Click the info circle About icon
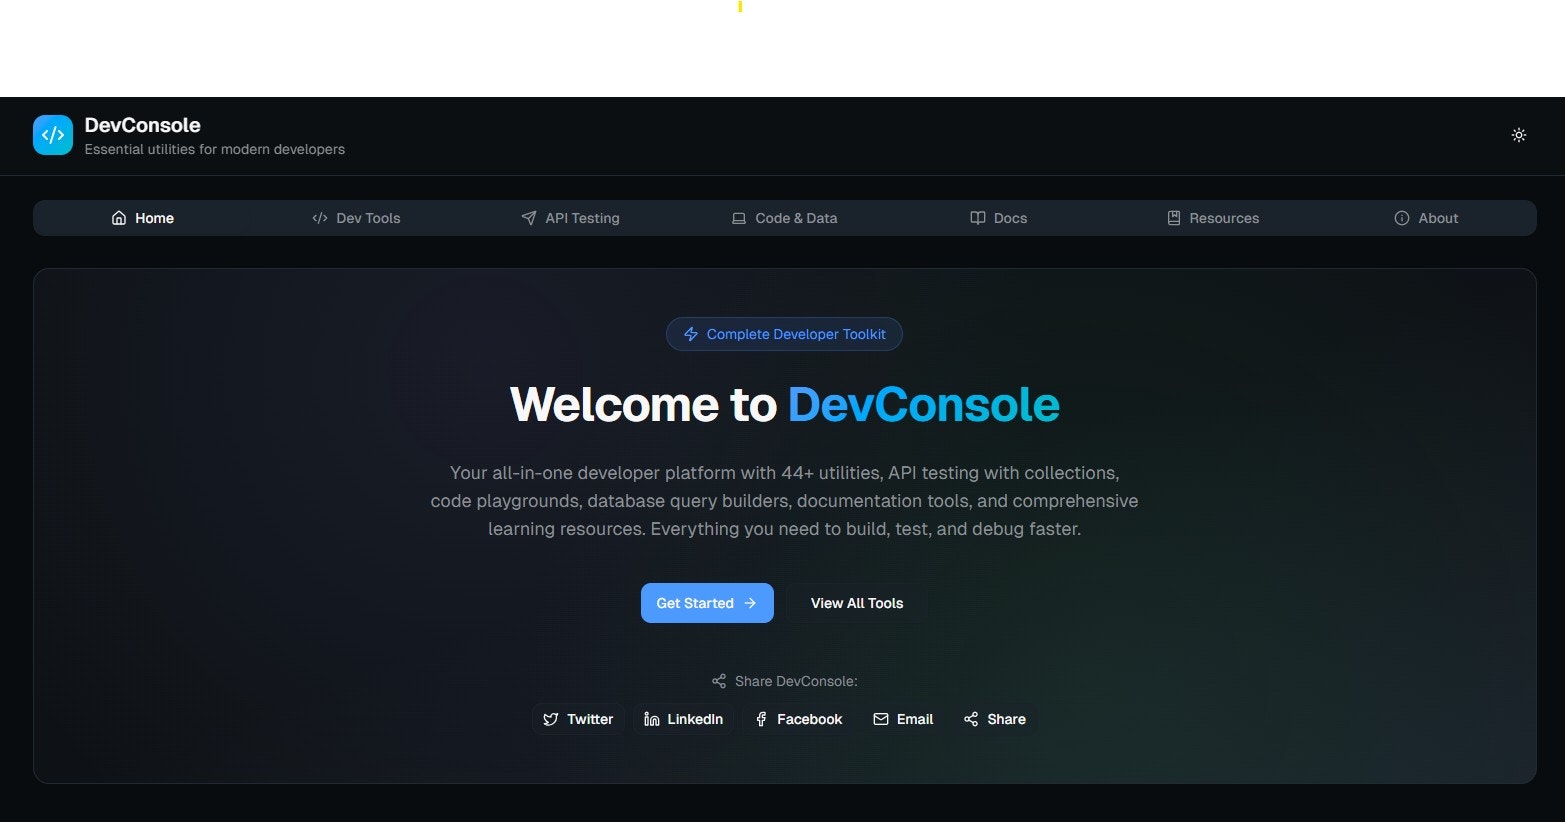The height and width of the screenshot is (822, 1565). tap(1400, 217)
